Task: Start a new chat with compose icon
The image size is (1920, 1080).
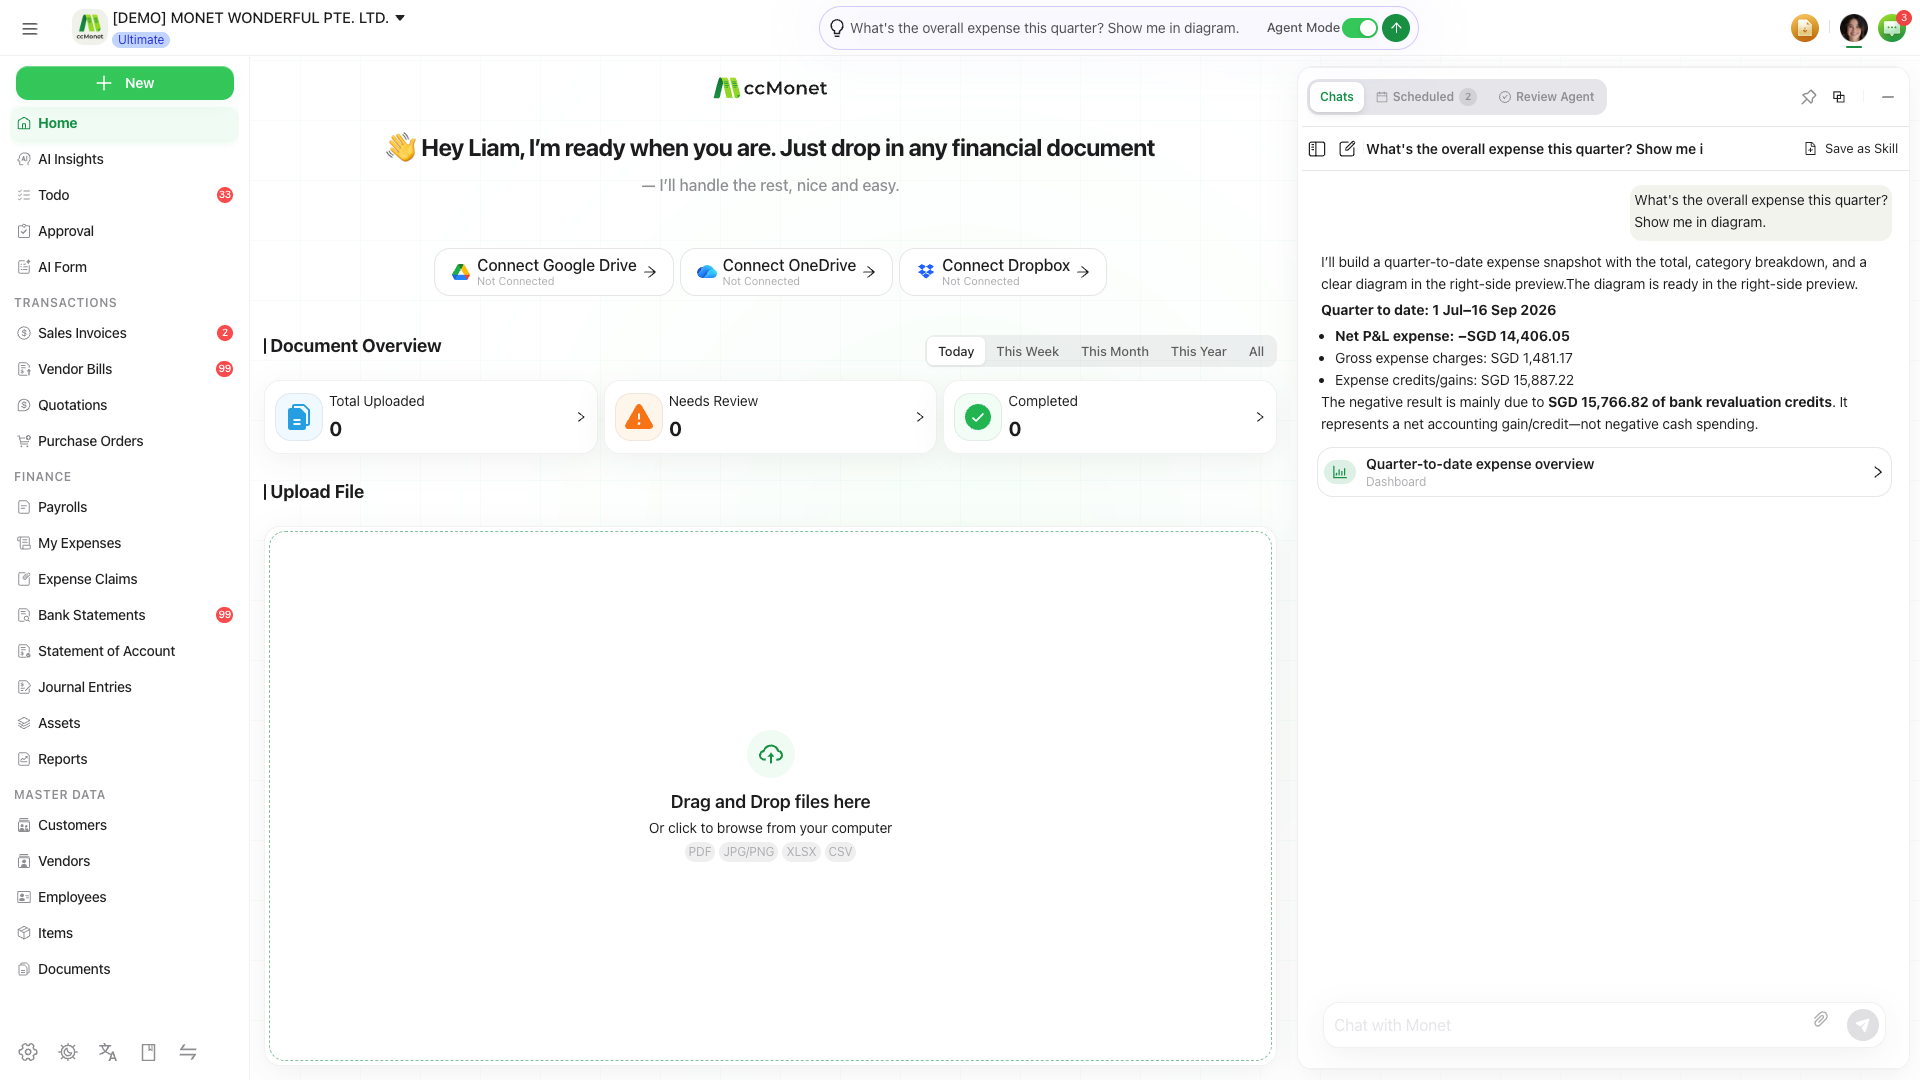Action: pyautogui.click(x=1347, y=149)
